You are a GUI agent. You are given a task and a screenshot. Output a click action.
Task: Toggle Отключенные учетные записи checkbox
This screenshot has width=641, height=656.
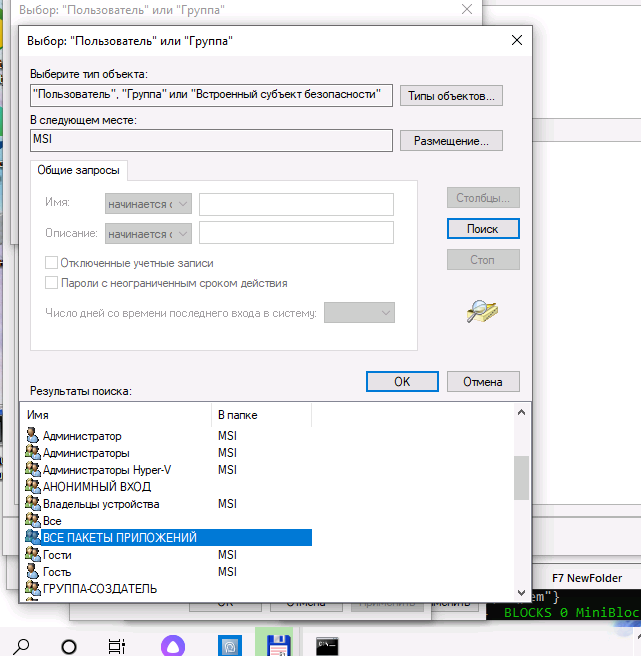(x=51, y=263)
